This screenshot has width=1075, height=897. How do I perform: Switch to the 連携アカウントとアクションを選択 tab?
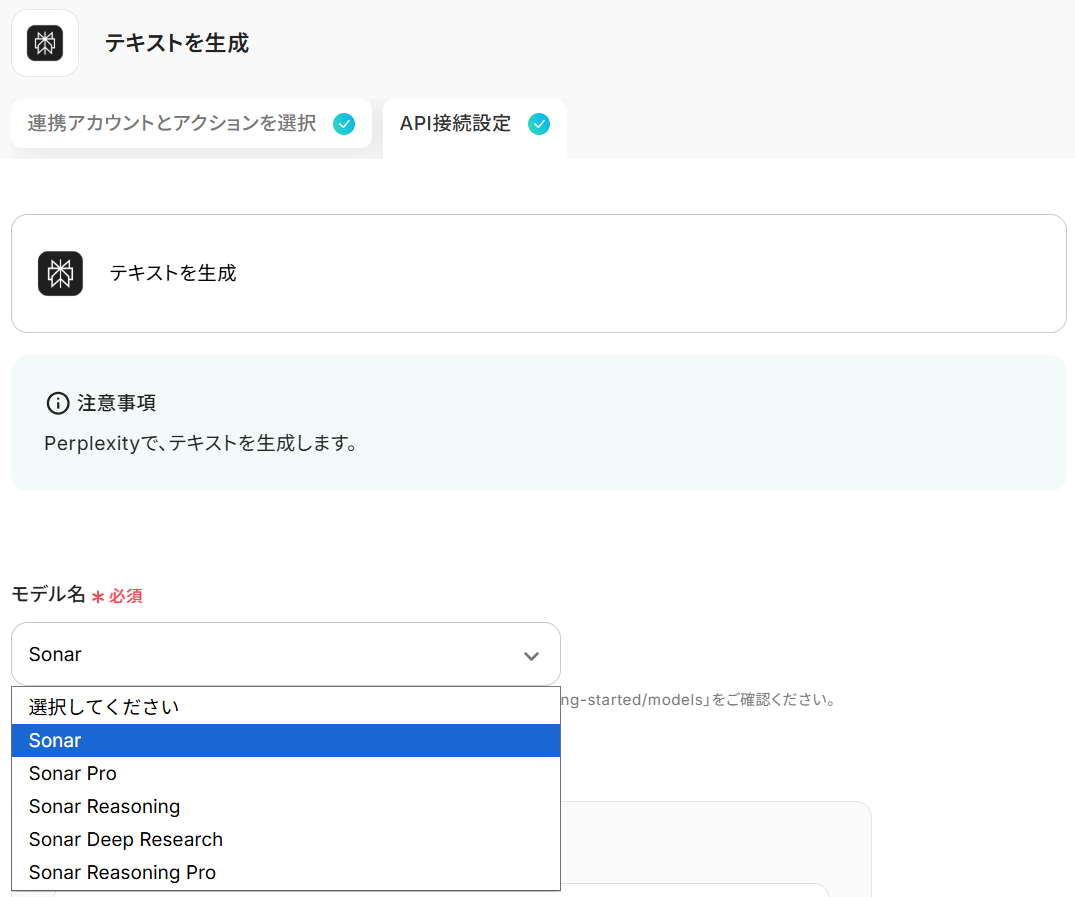click(x=172, y=124)
